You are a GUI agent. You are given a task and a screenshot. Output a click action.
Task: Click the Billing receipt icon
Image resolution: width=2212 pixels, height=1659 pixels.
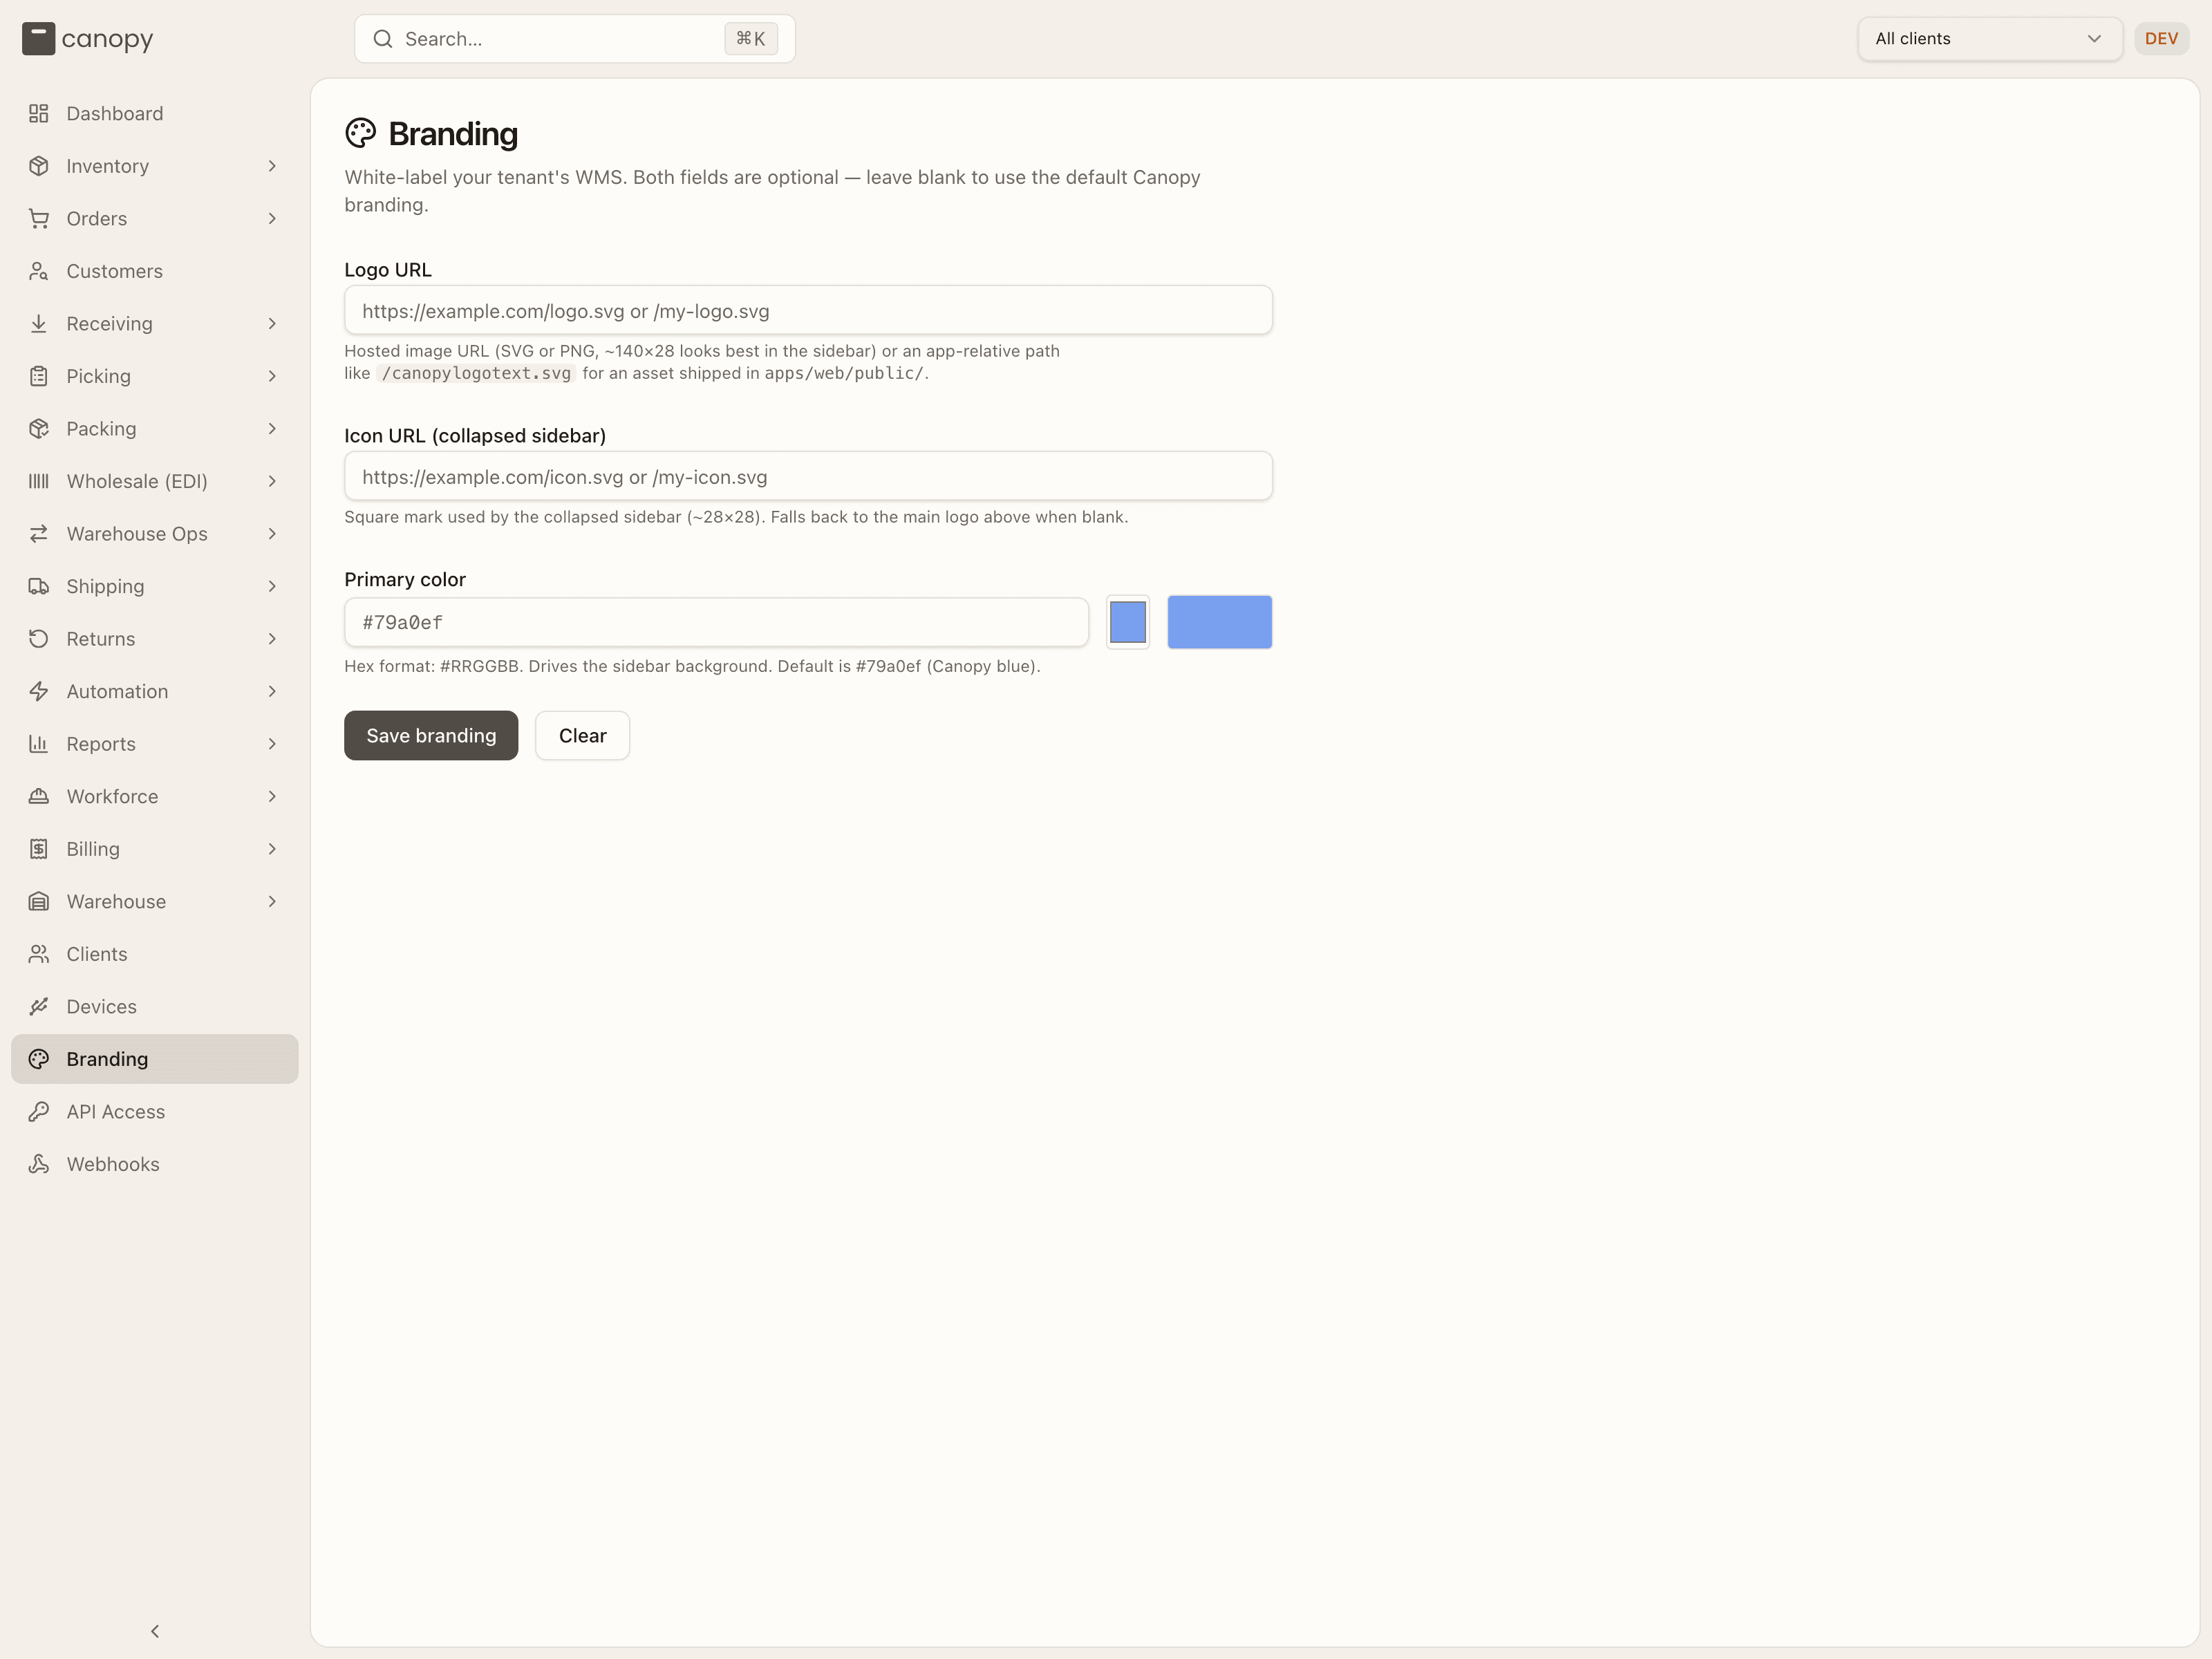click(39, 849)
